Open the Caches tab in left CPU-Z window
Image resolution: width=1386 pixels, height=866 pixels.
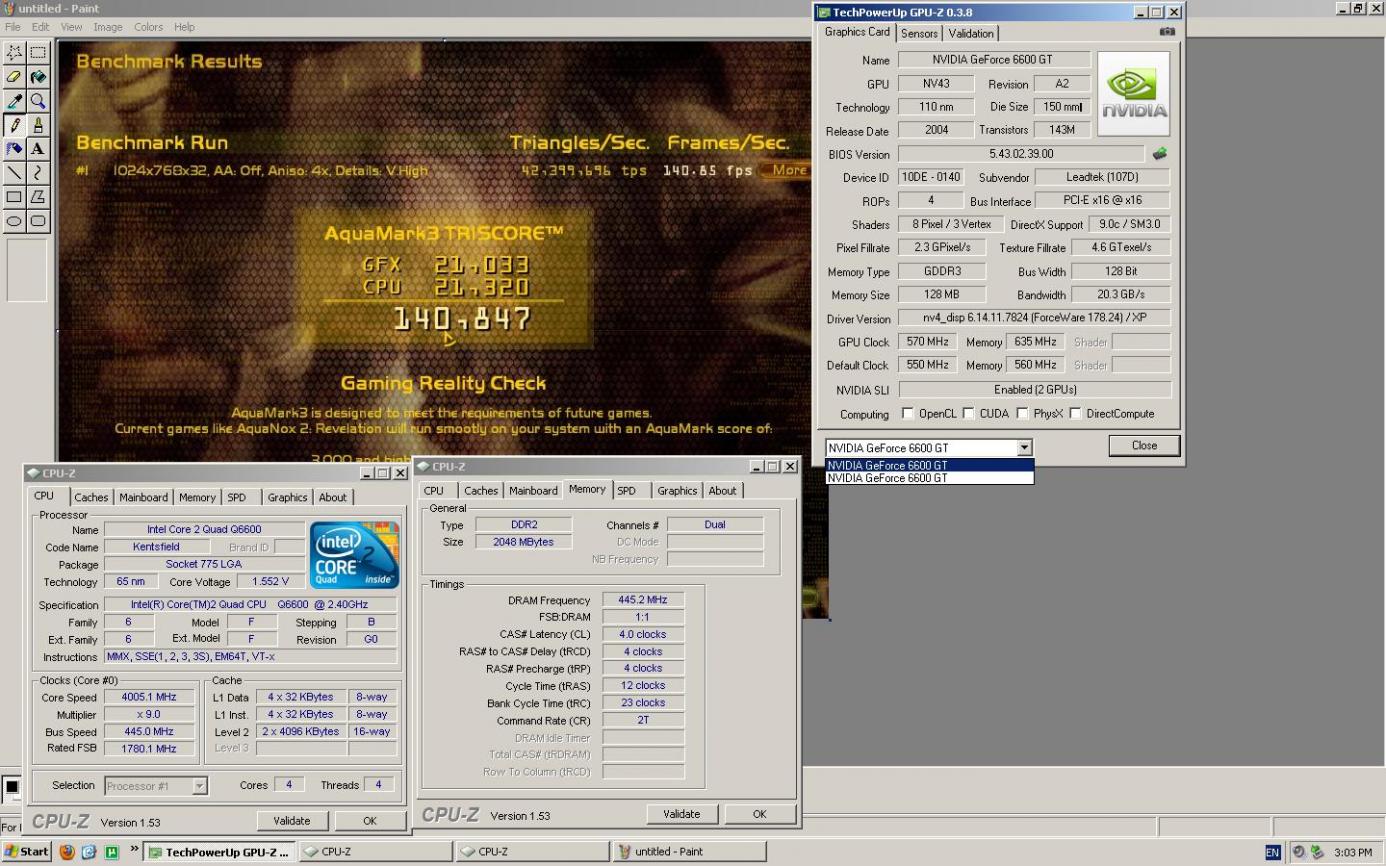(91, 497)
